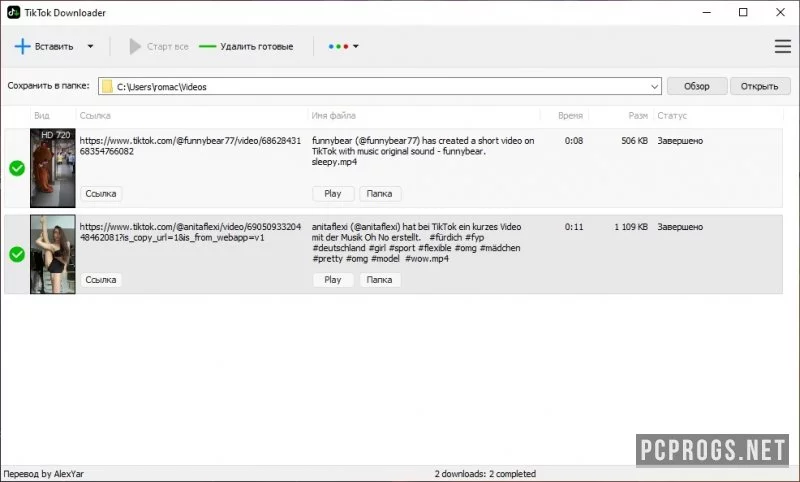
Task: Click Ссылка button in funnybear row
Action: [x=101, y=193]
